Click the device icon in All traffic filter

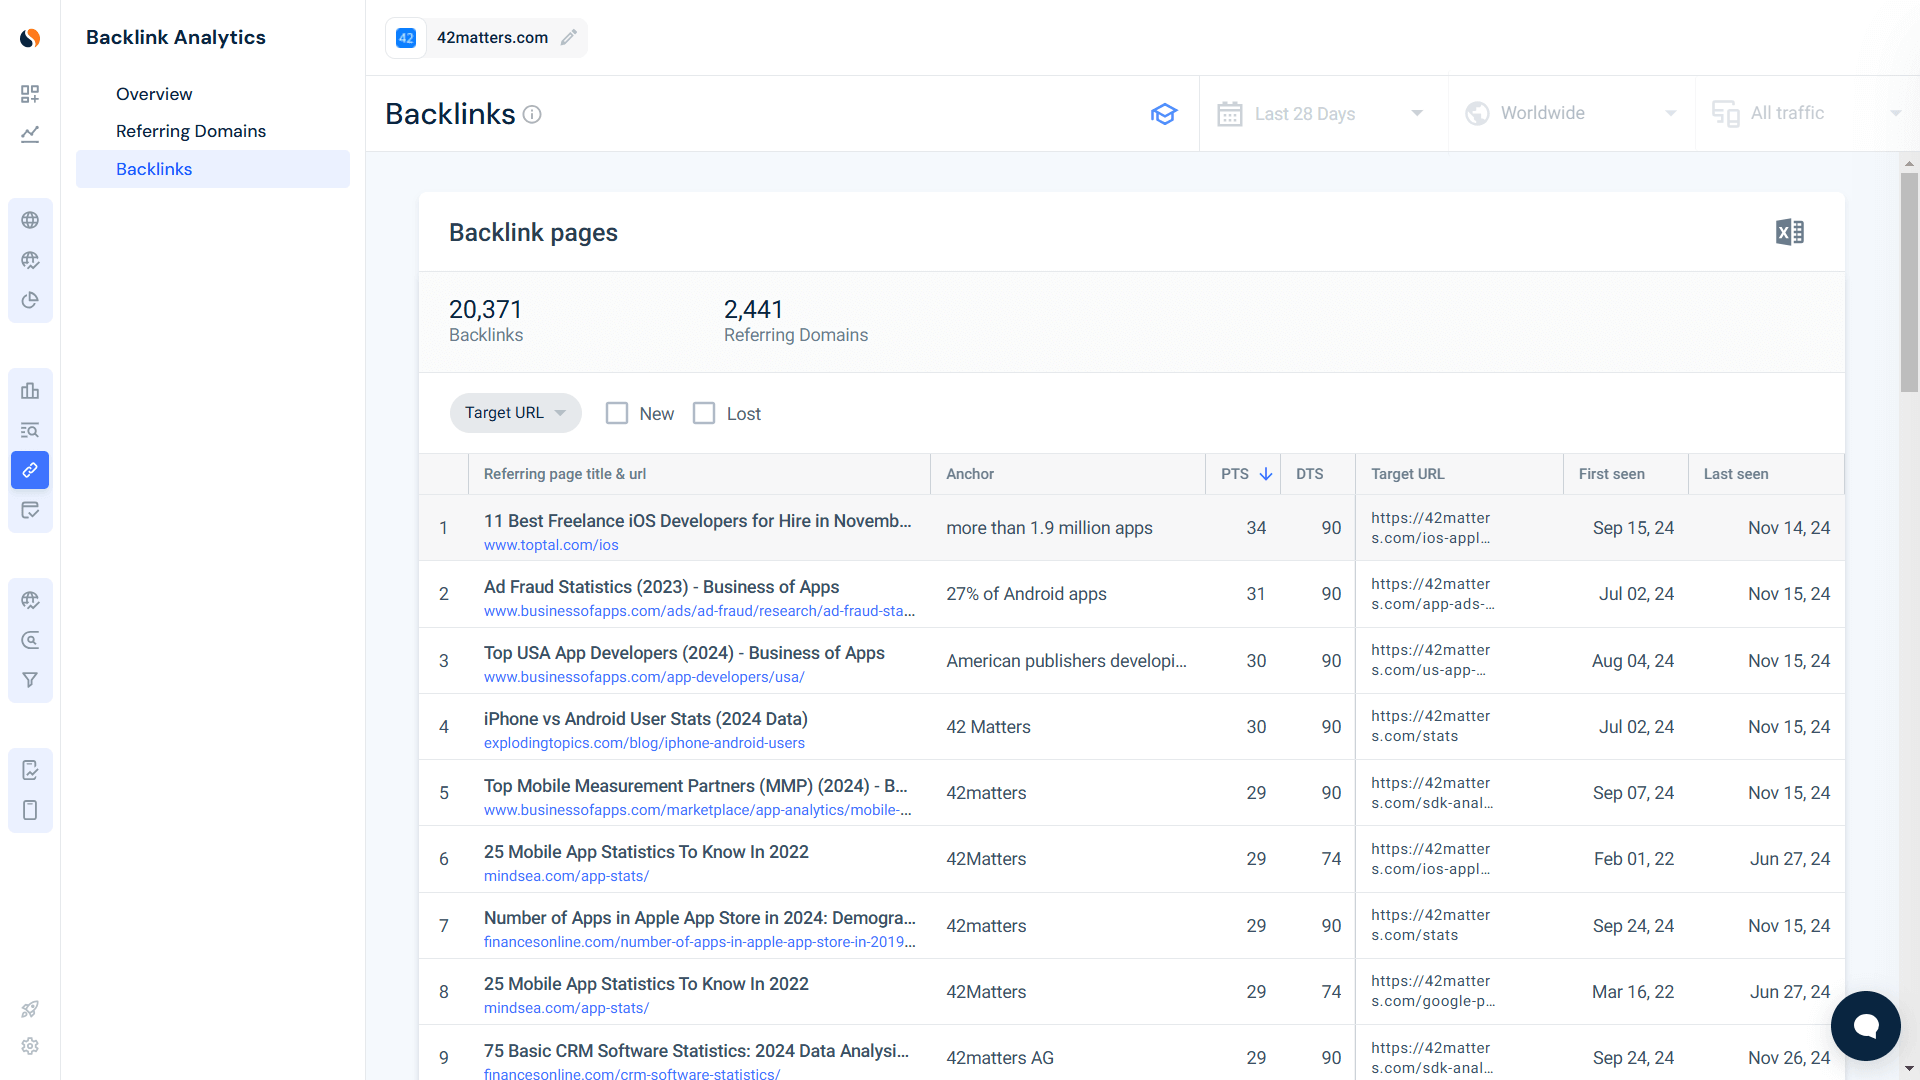point(1726,114)
